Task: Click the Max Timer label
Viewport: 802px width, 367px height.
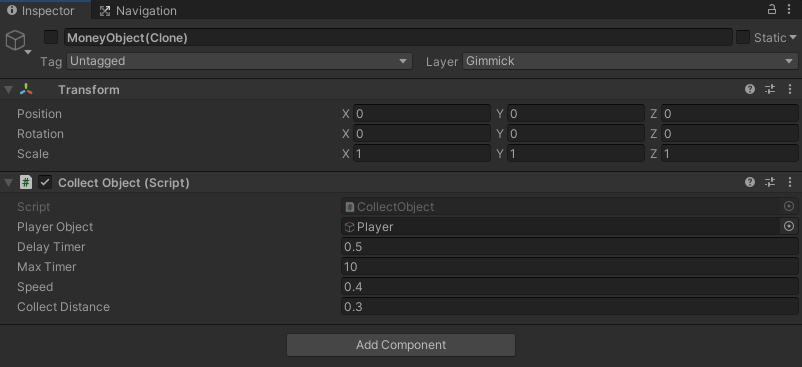Action: pyautogui.click(x=47, y=266)
